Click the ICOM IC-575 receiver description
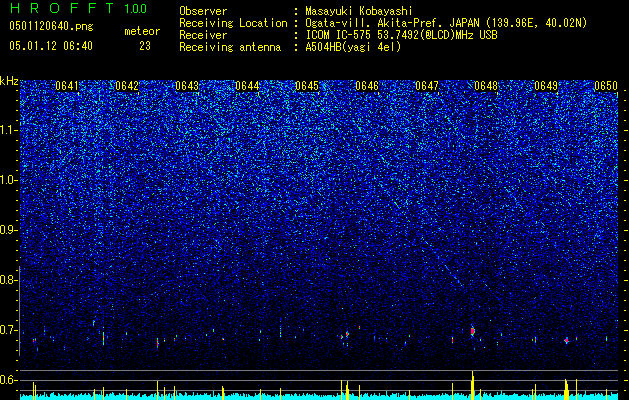This screenshot has width=629, height=400. [x=402, y=35]
